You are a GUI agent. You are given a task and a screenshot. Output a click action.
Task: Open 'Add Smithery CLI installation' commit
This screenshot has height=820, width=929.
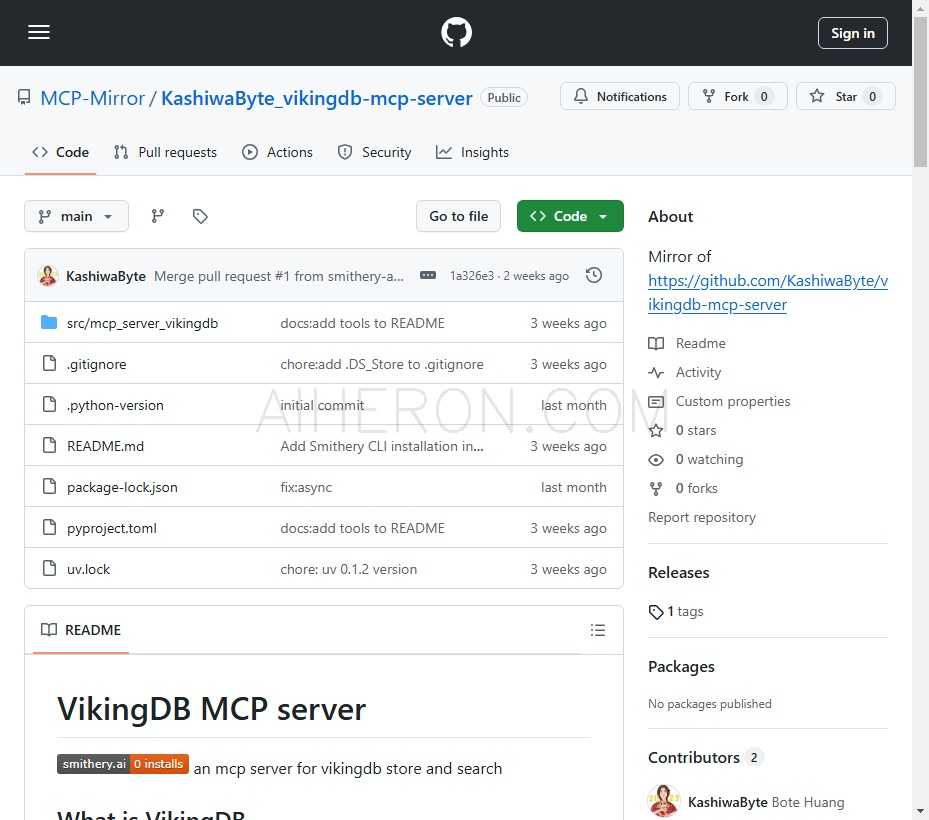tap(382, 446)
